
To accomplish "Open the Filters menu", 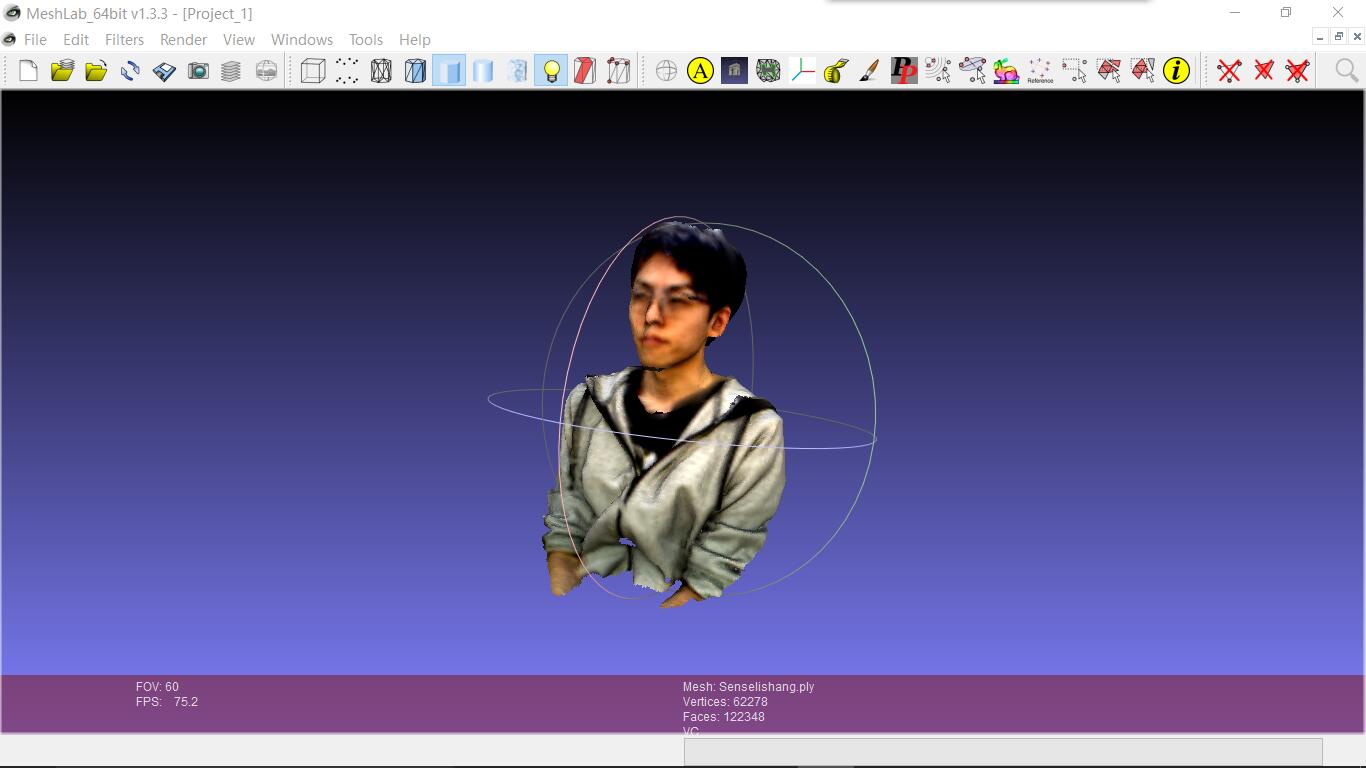I will (124, 39).
